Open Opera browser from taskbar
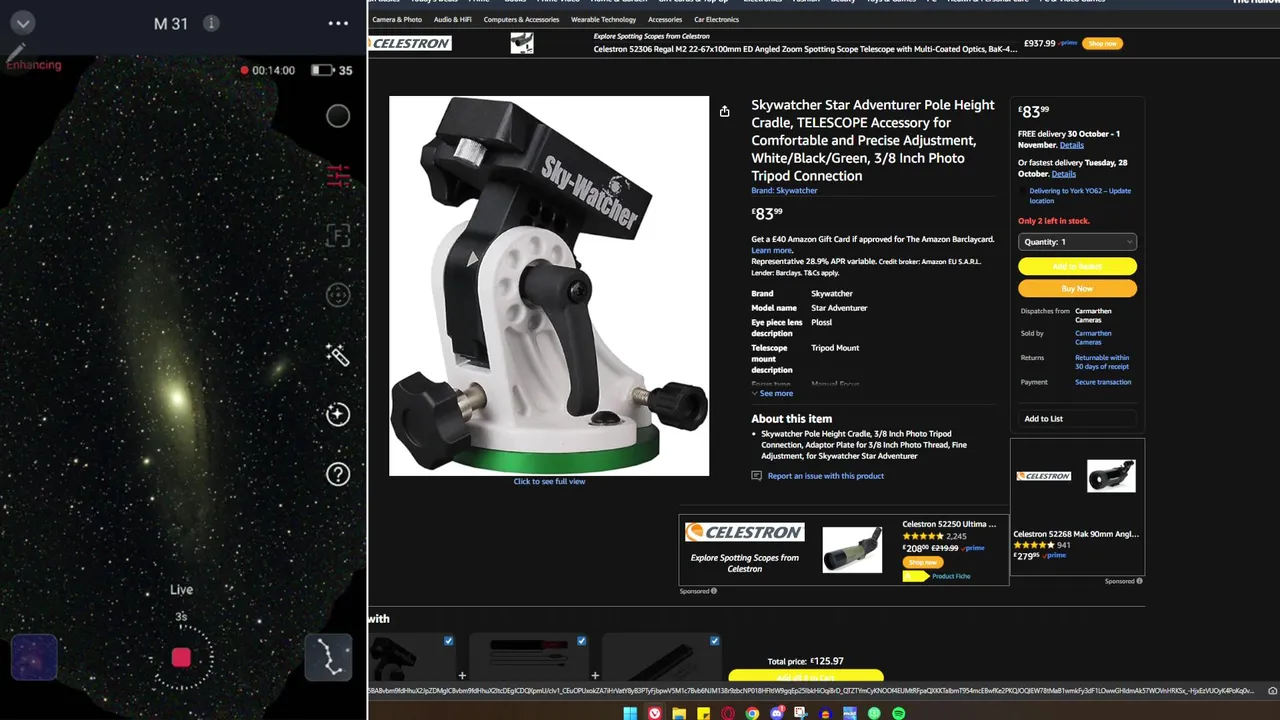The image size is (1280, 720). click(728, 713)
